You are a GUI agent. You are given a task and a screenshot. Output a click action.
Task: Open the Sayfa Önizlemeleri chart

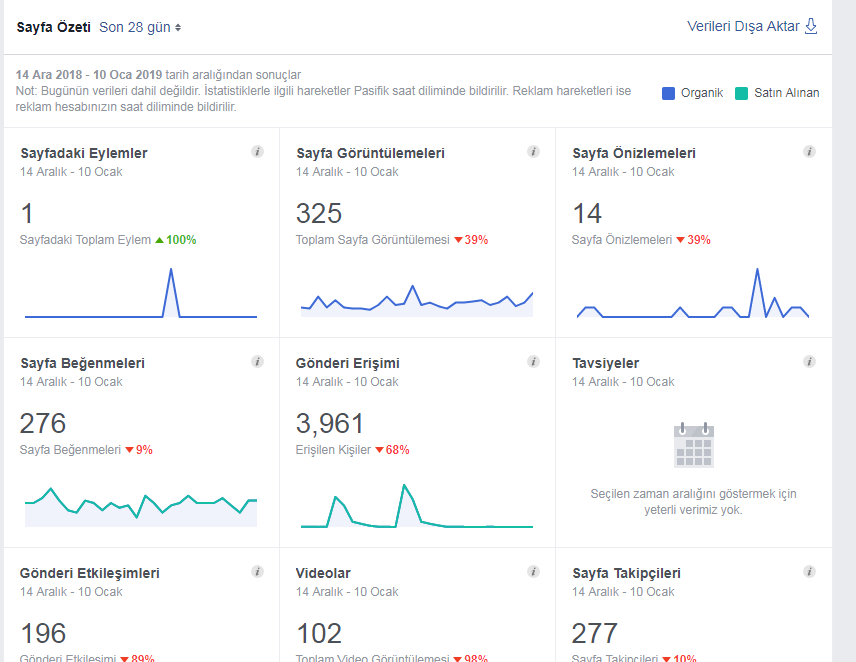click(x=693, y=293)
